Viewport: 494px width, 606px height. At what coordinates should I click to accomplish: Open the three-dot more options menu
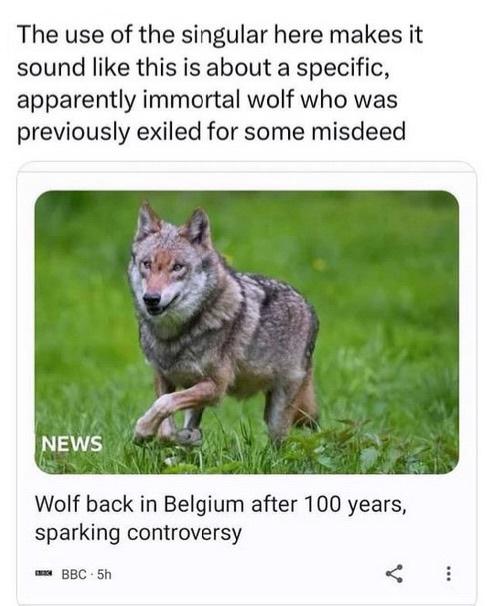pyautogui.click(x=448, y=574)
